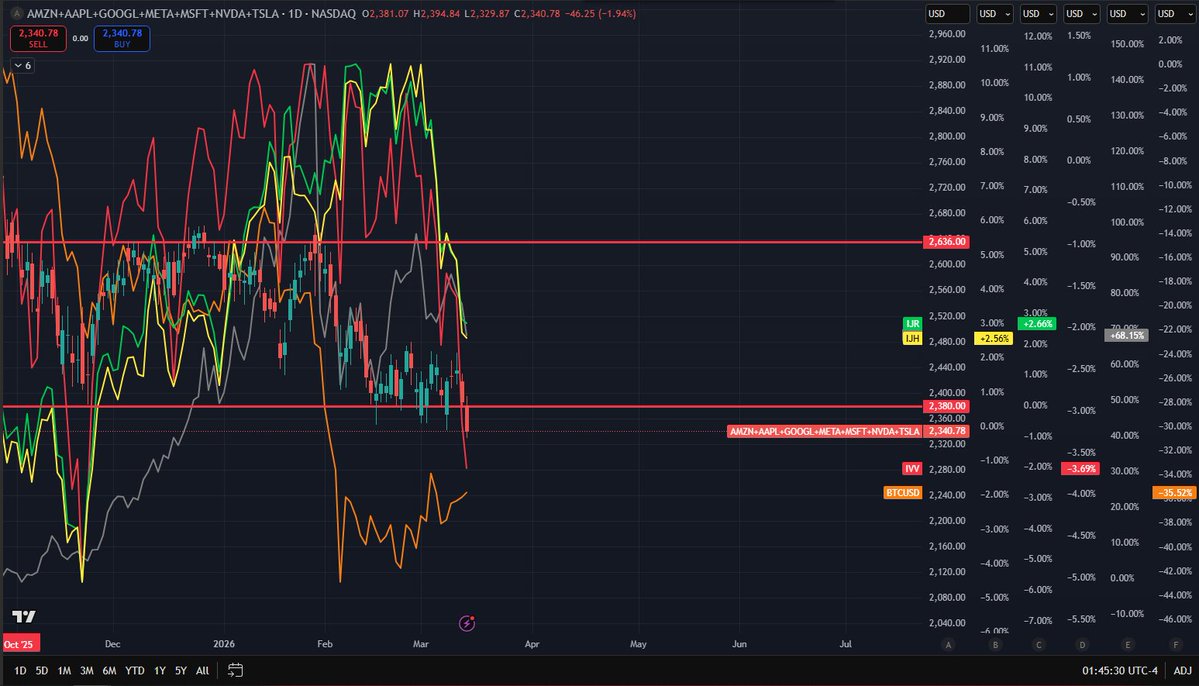Click the green IJR series label
The image size is (1199, 686).
pyautogui.click(x=912, y=323)
